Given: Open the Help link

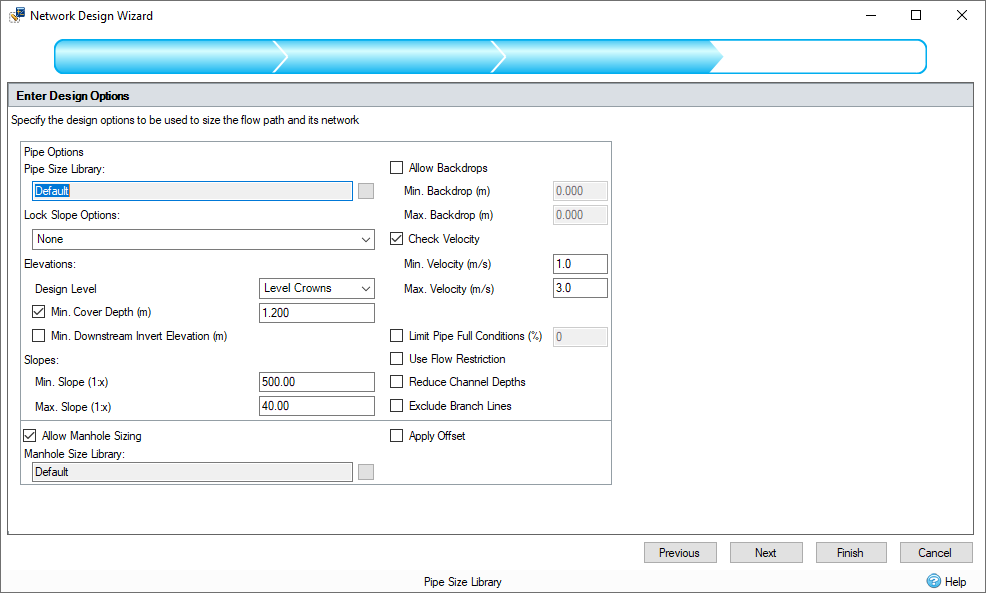Looking at the screenshot, I should point(955,582).
